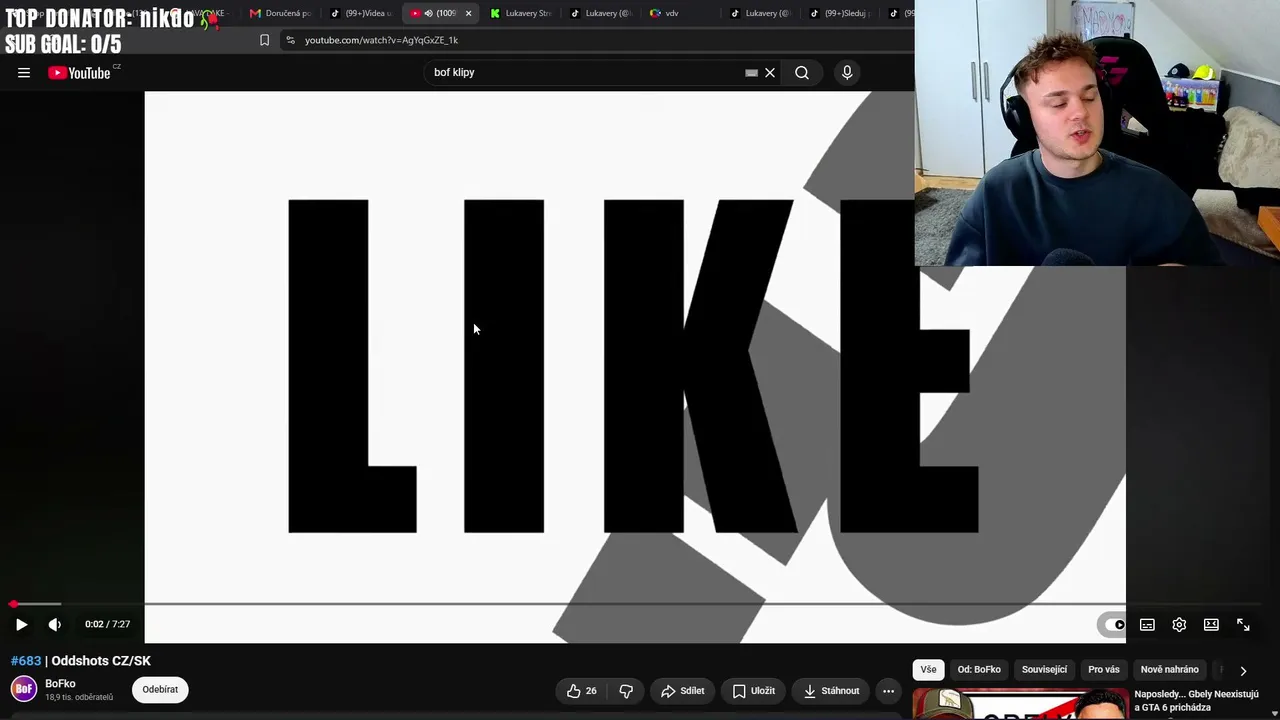Select the 'Nově nahráno' filter chip
This screenshot has height=720, width=1280.
tap(1170, 670)
